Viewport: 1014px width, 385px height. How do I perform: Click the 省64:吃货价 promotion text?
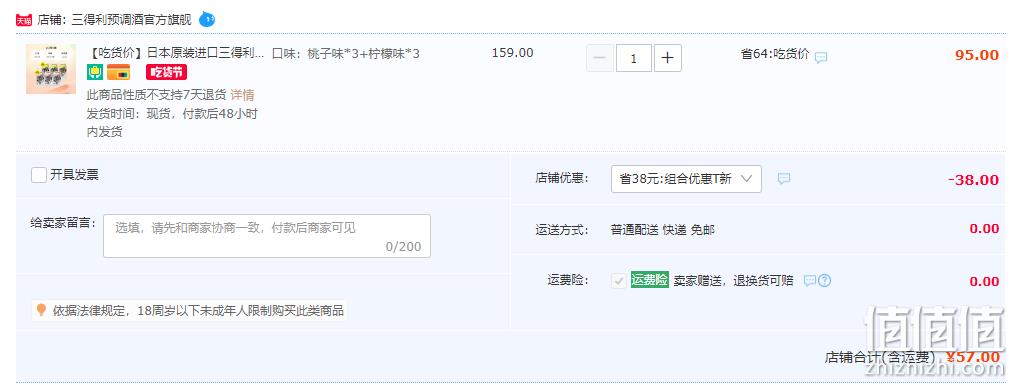coord(775,54)
